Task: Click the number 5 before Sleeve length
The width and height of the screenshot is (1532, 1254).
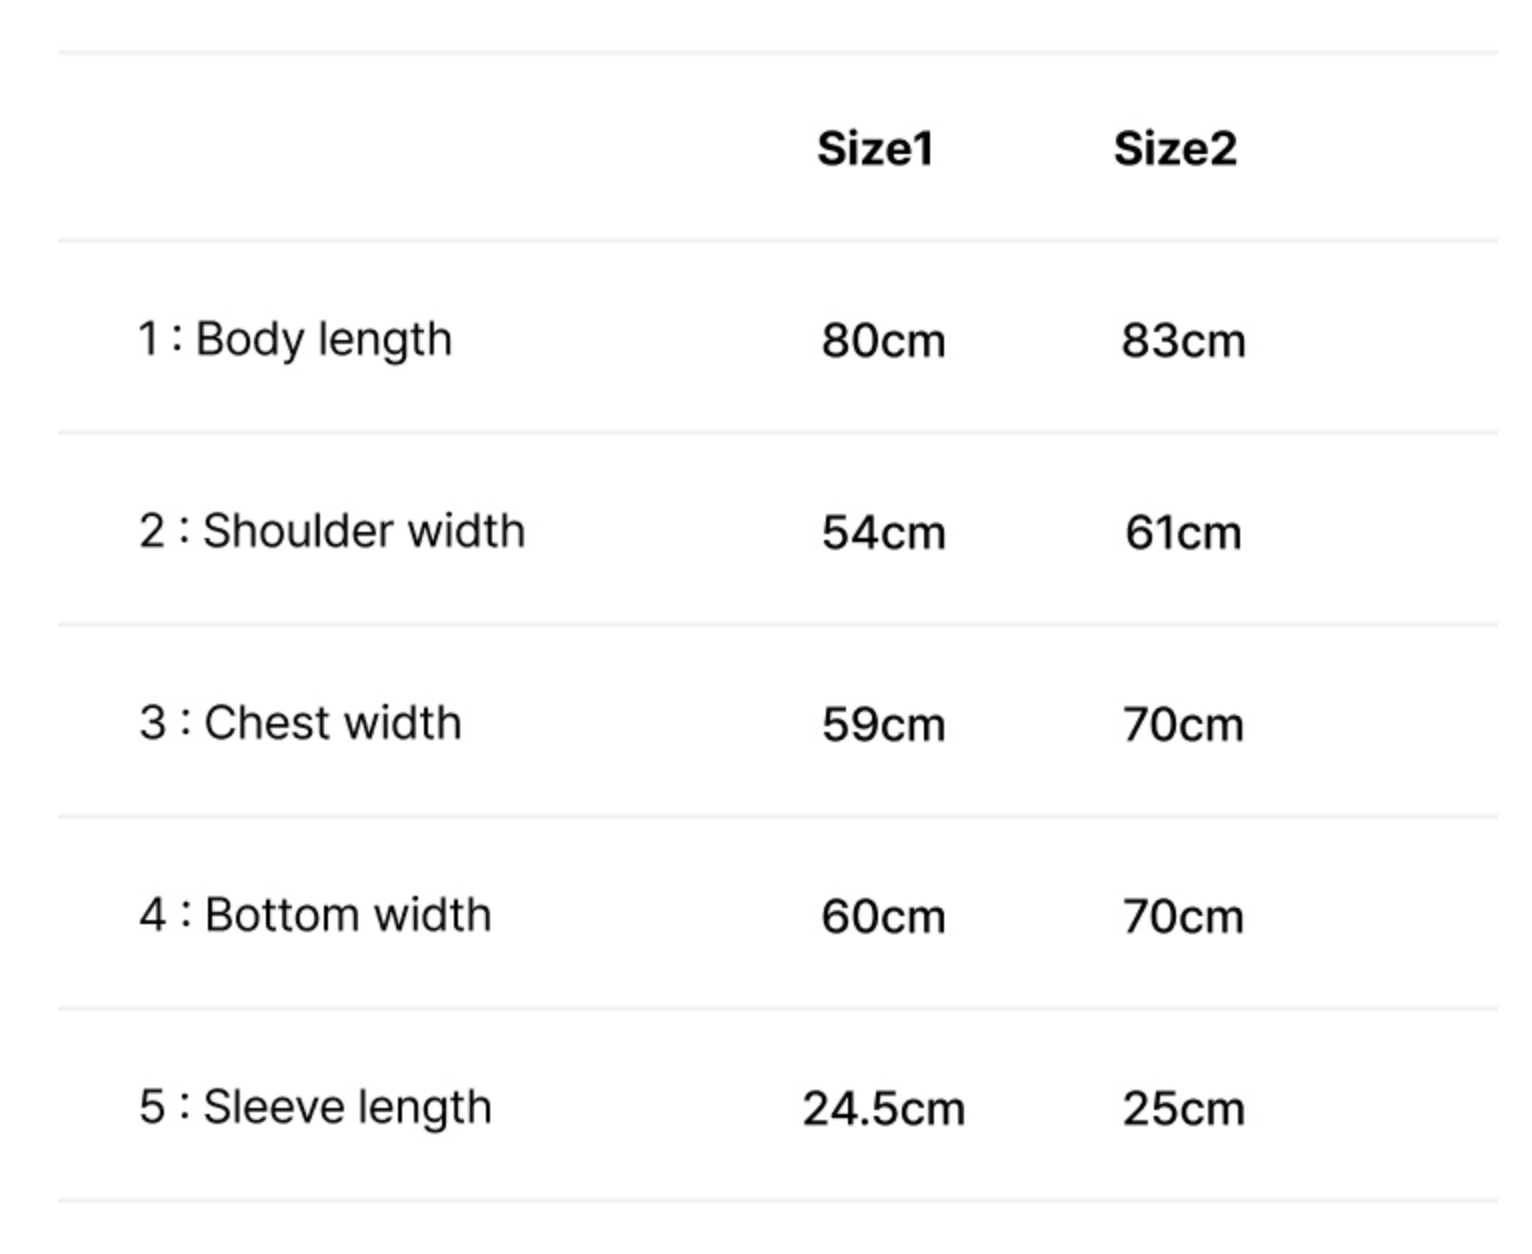Action: (152, 1107)
